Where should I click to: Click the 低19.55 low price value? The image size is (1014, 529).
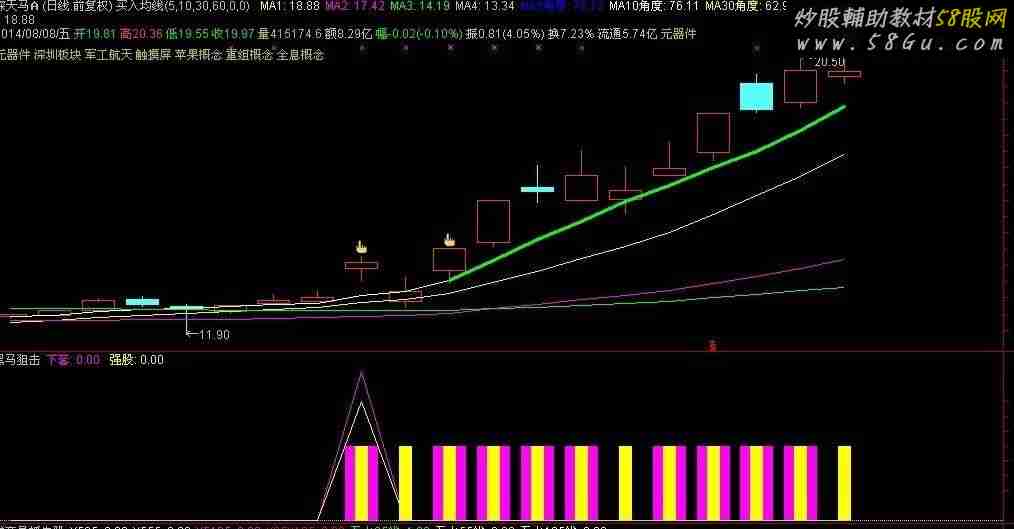[186, 34]
